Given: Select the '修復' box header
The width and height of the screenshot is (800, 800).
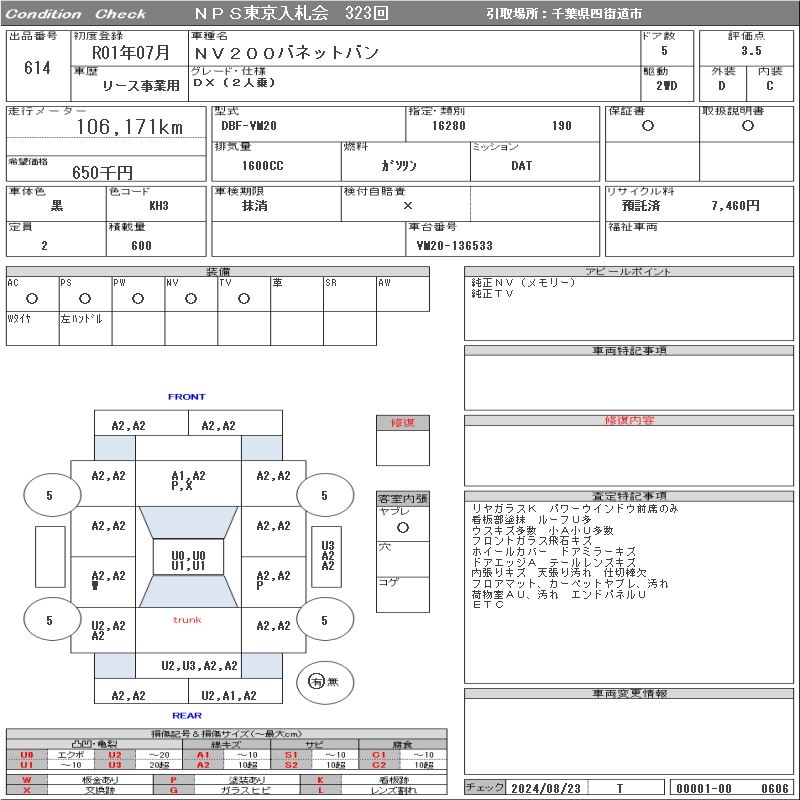Looking at the screenshot, I should point(403,422).
